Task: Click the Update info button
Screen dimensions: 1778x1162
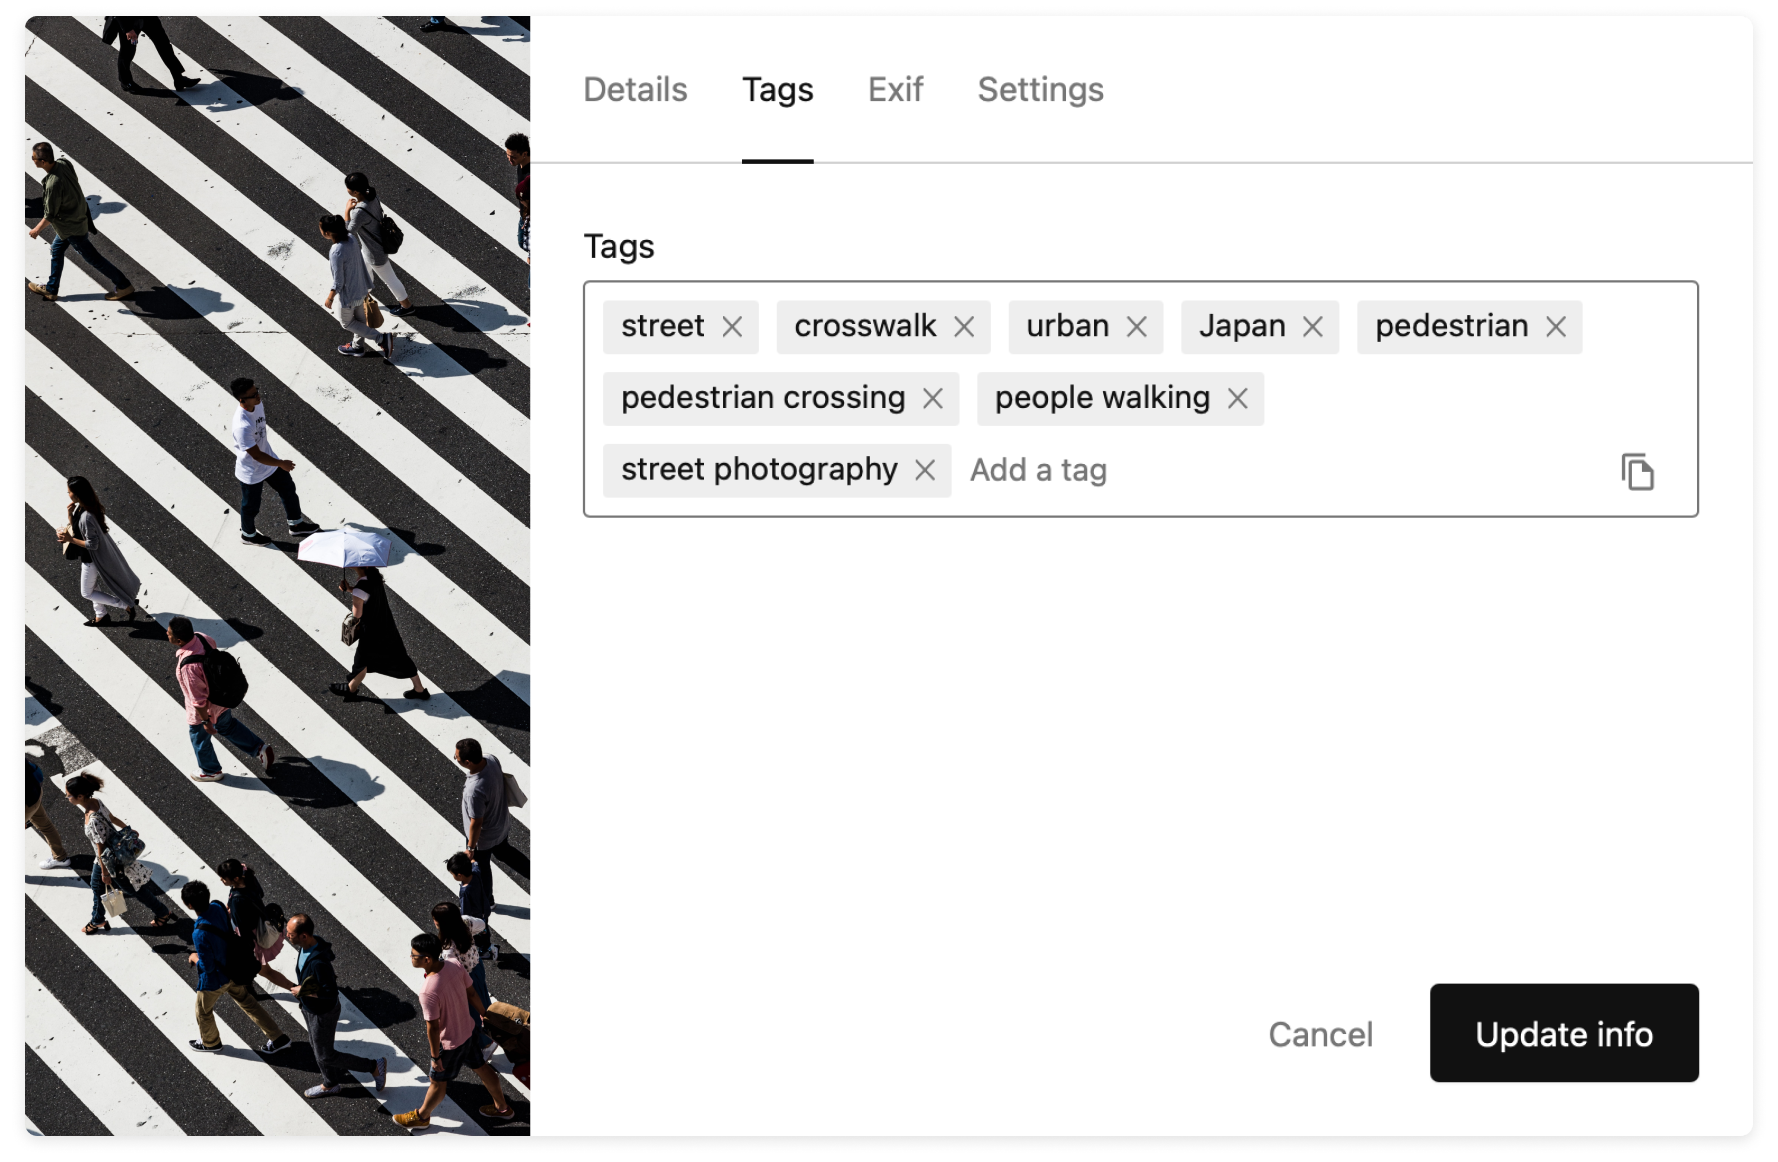Action: point(1564,1033)
